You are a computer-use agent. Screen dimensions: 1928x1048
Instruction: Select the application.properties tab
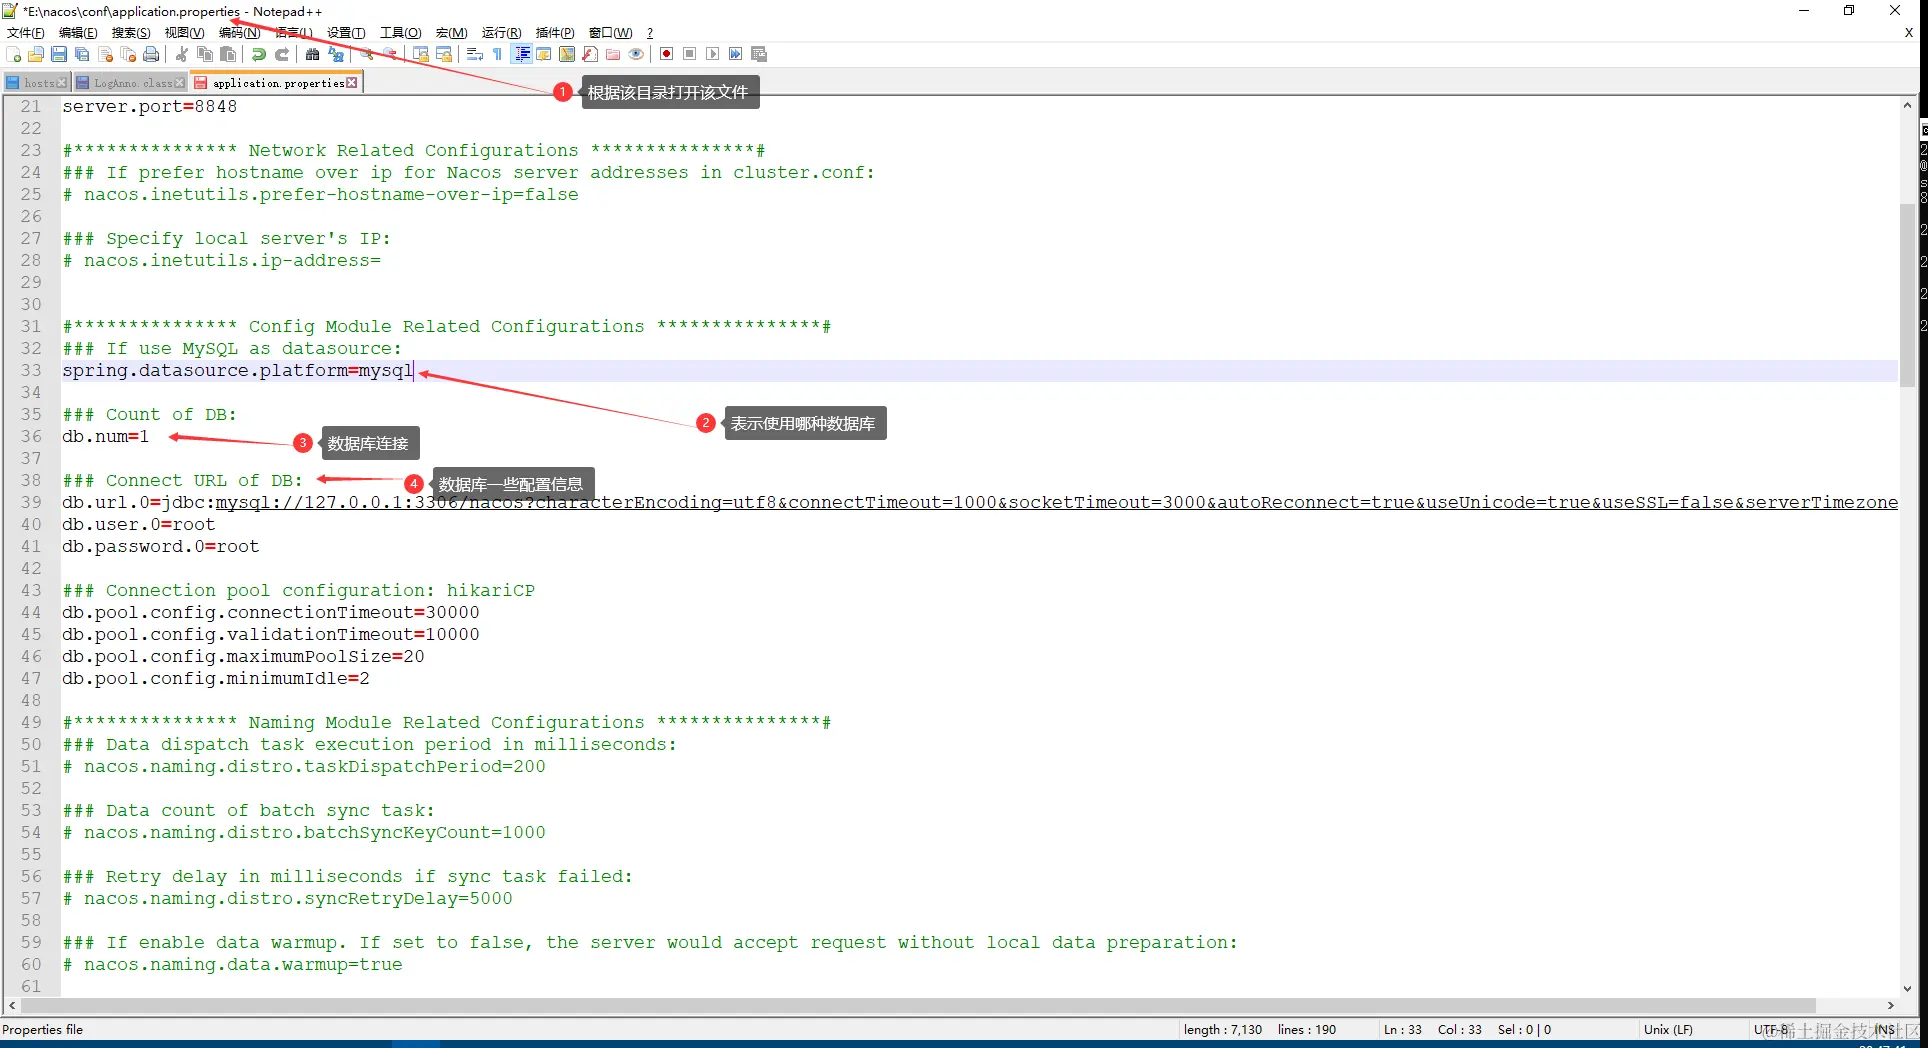(276, 83)
